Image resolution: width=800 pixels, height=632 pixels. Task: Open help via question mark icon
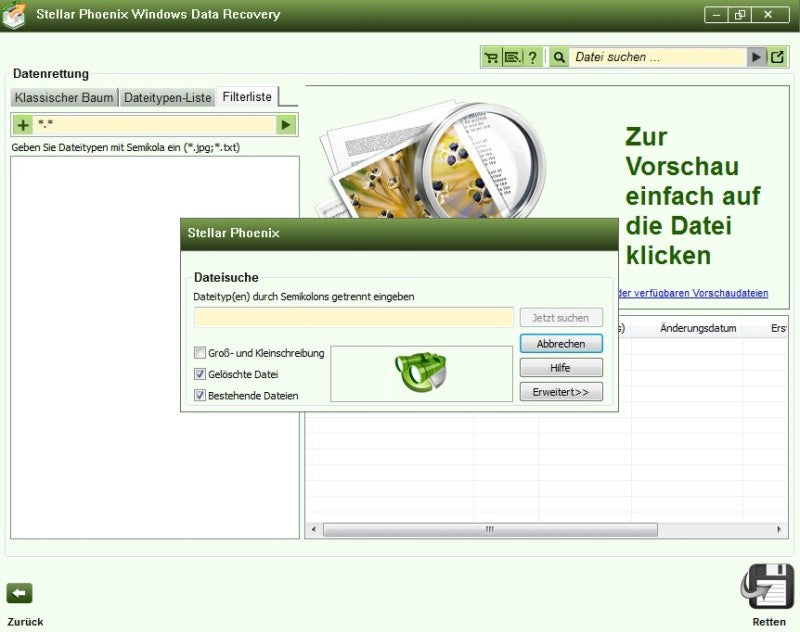pos(533,57)
